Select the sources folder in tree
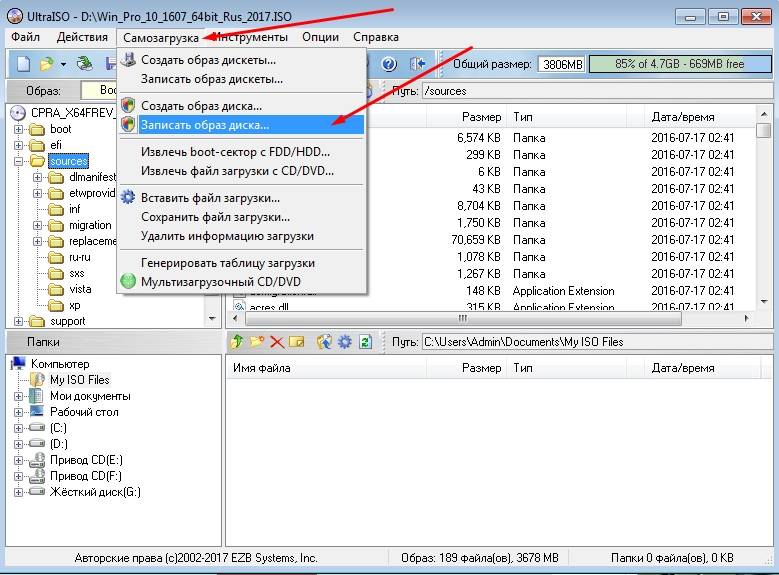The height and width of the screenshot is (575, 779). click(69, 161)
